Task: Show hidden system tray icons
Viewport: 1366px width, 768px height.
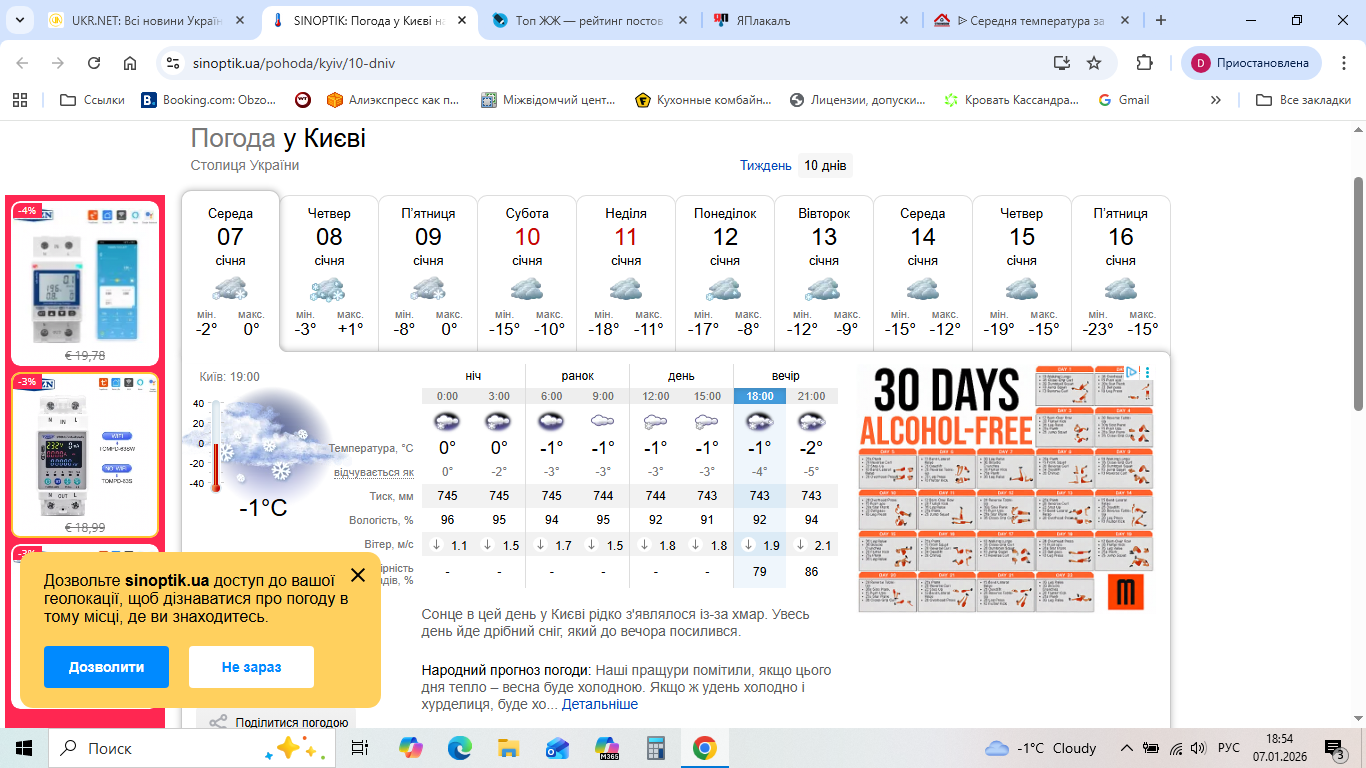Action: (x=1127, y=748)
